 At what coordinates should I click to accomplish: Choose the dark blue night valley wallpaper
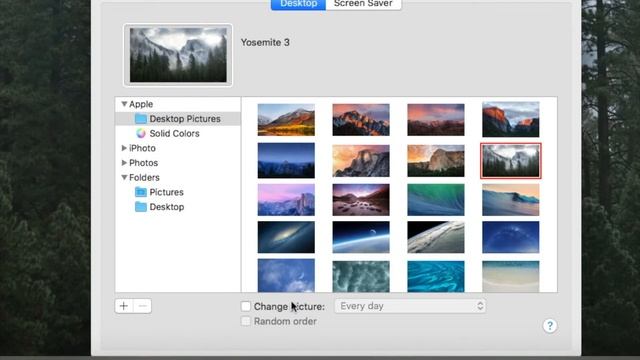point(286,160)
